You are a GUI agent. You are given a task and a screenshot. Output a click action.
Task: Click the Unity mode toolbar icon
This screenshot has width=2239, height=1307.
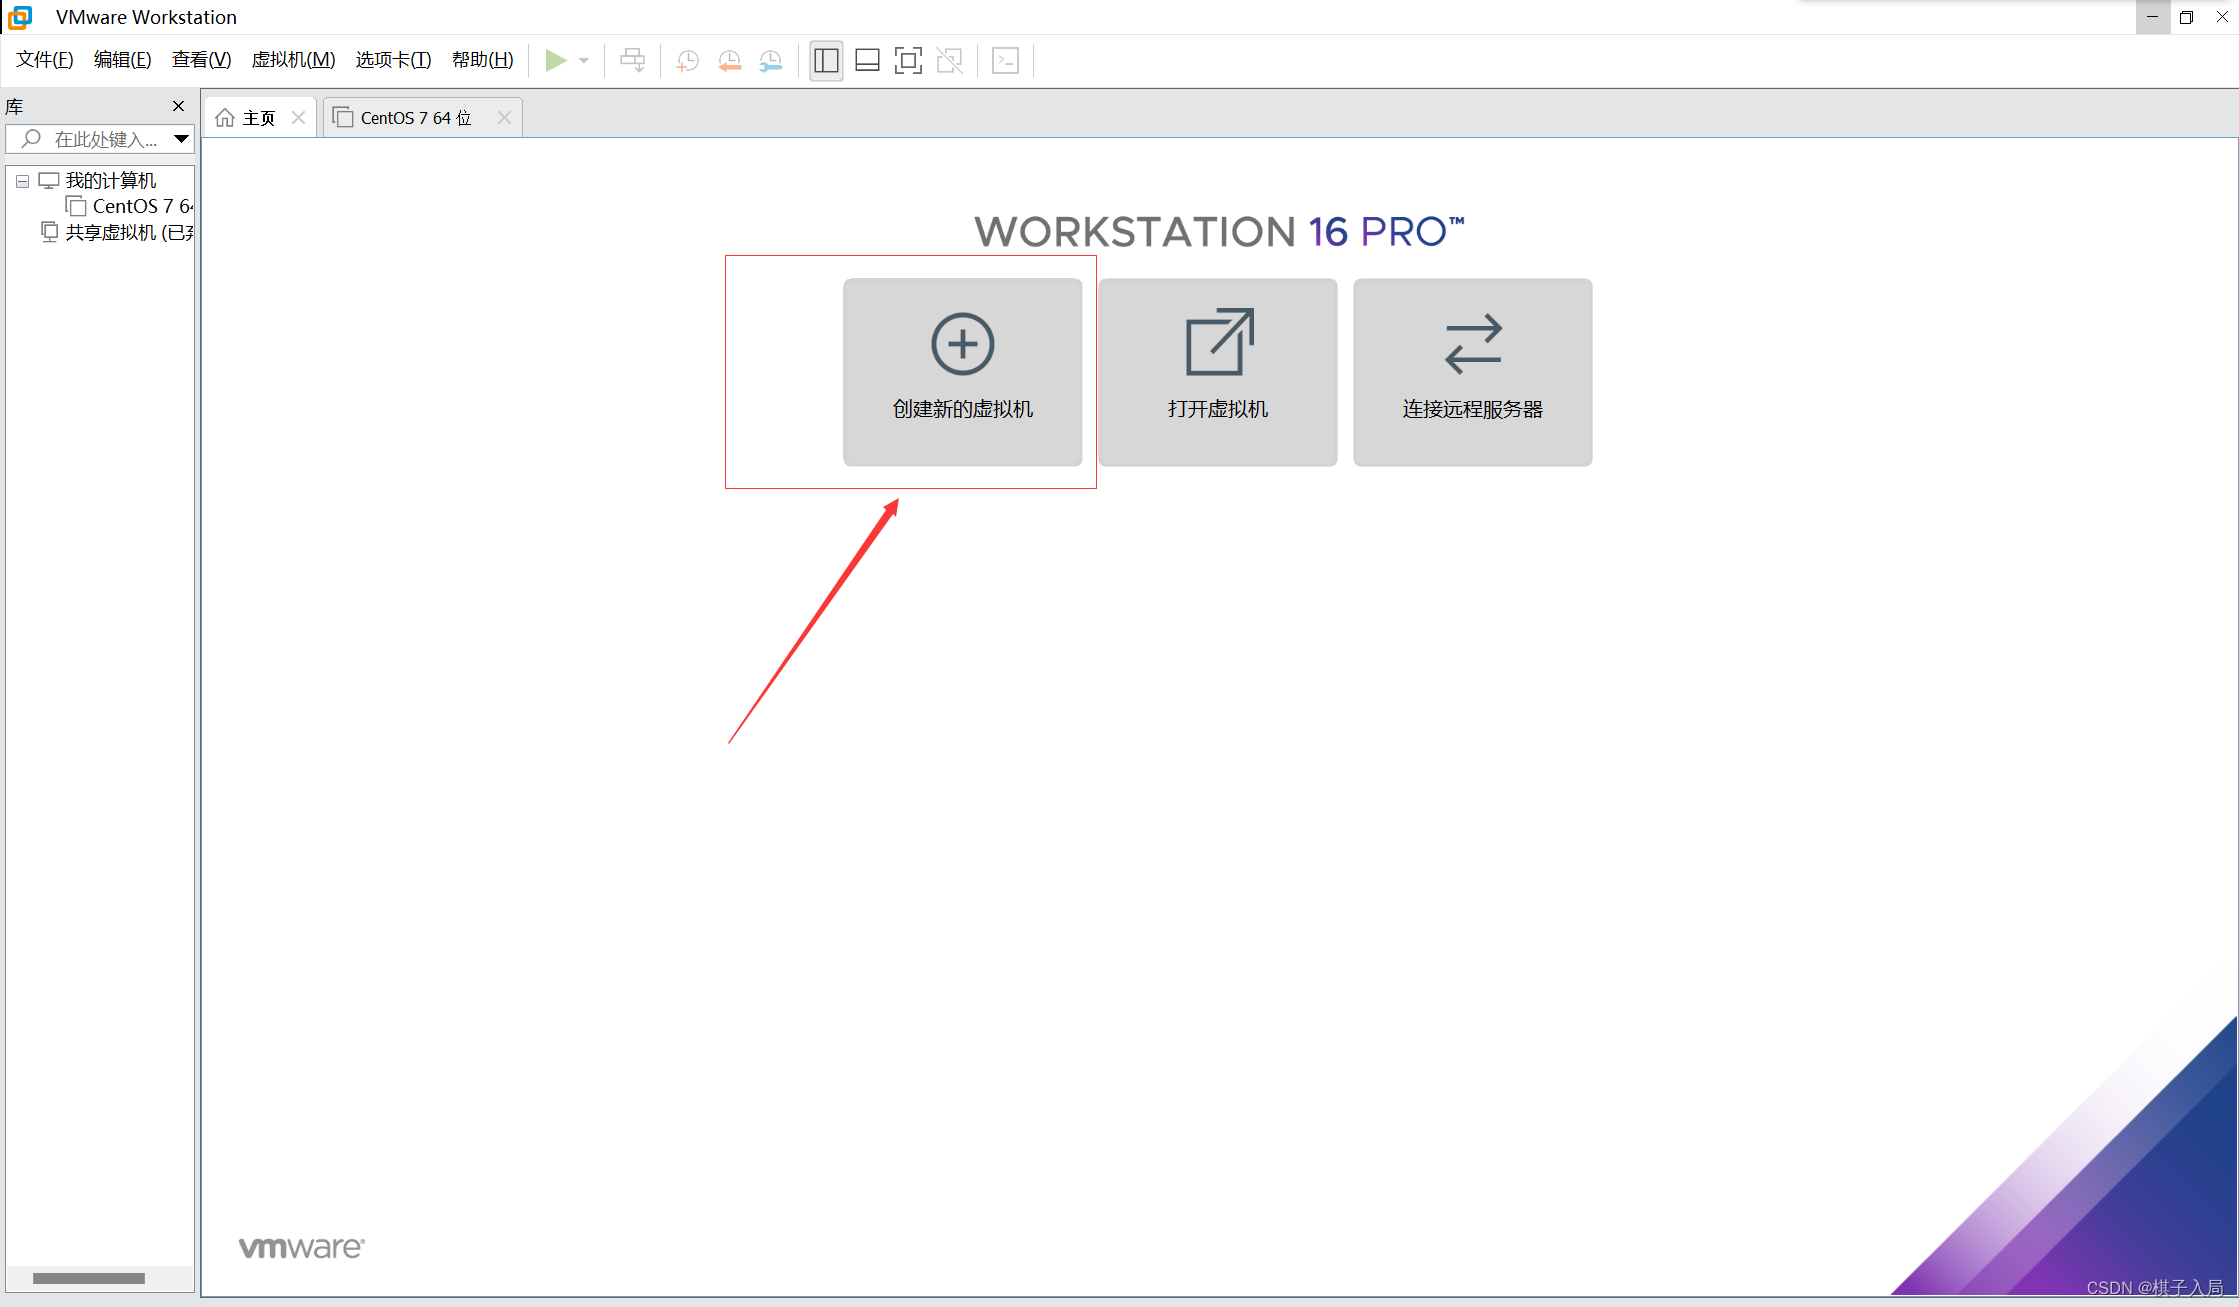pyautogui.click(x=950, y=60)
